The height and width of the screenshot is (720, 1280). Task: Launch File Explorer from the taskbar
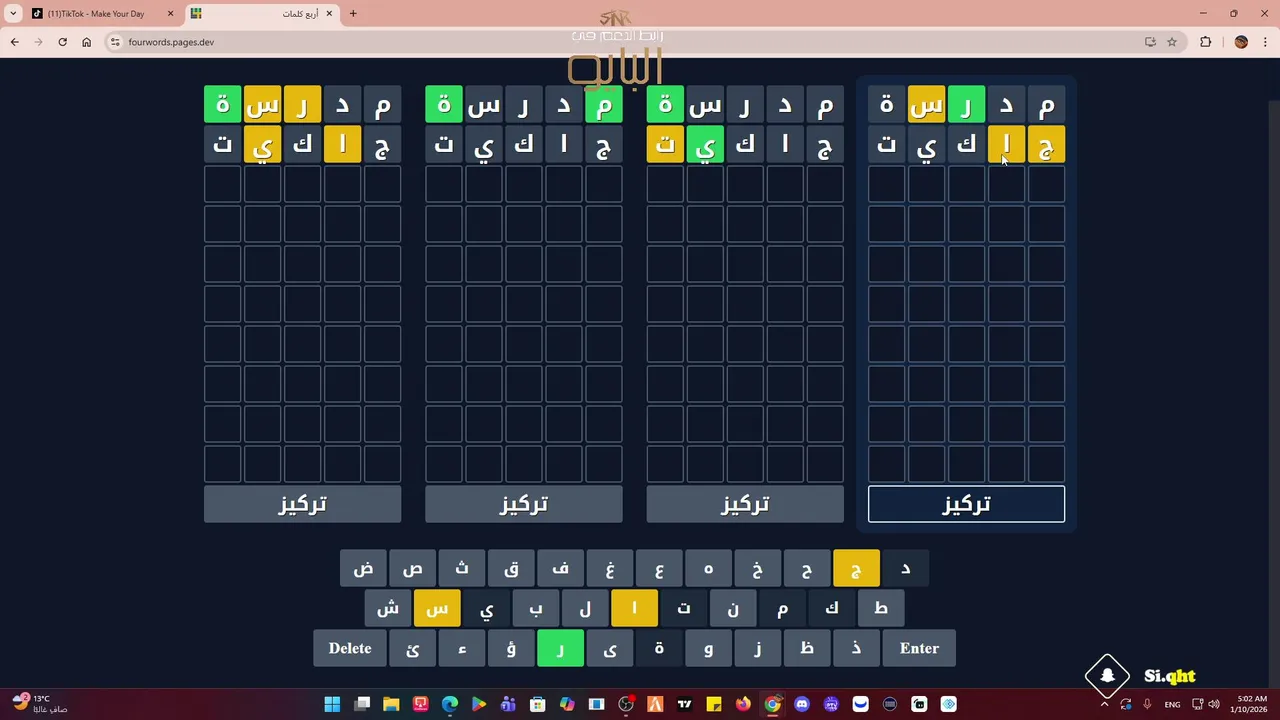coord(391,704)
